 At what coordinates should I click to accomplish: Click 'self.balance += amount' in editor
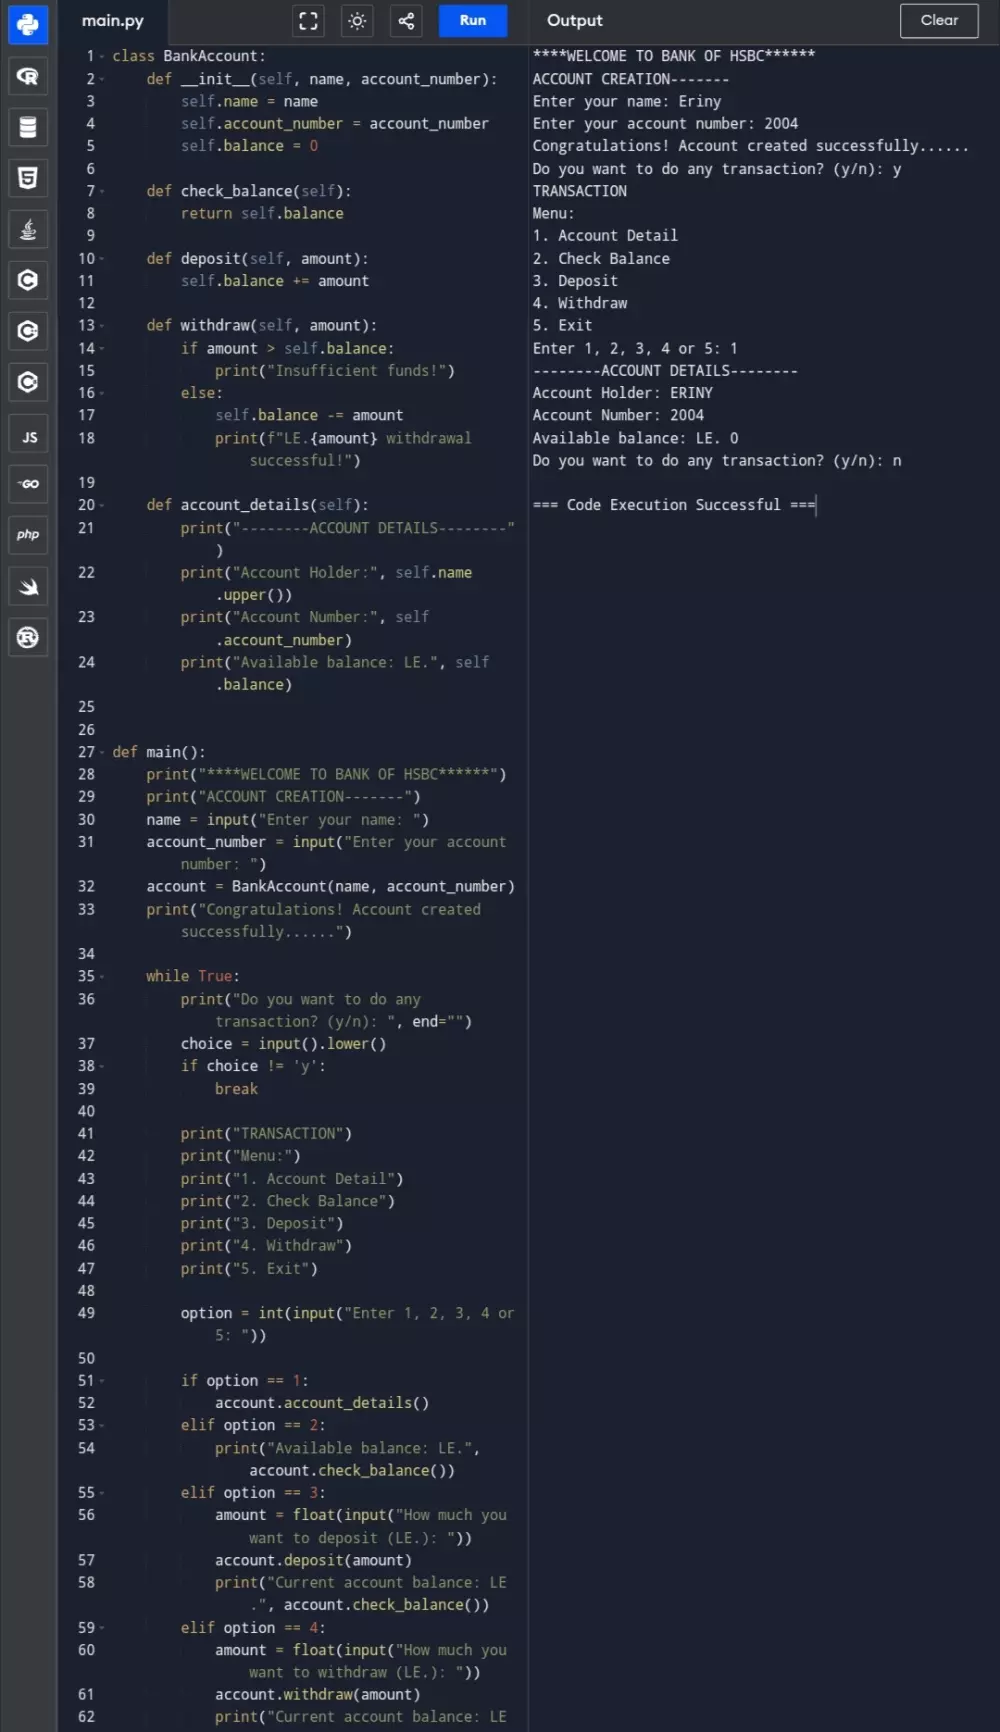click(x=275, y=281)
